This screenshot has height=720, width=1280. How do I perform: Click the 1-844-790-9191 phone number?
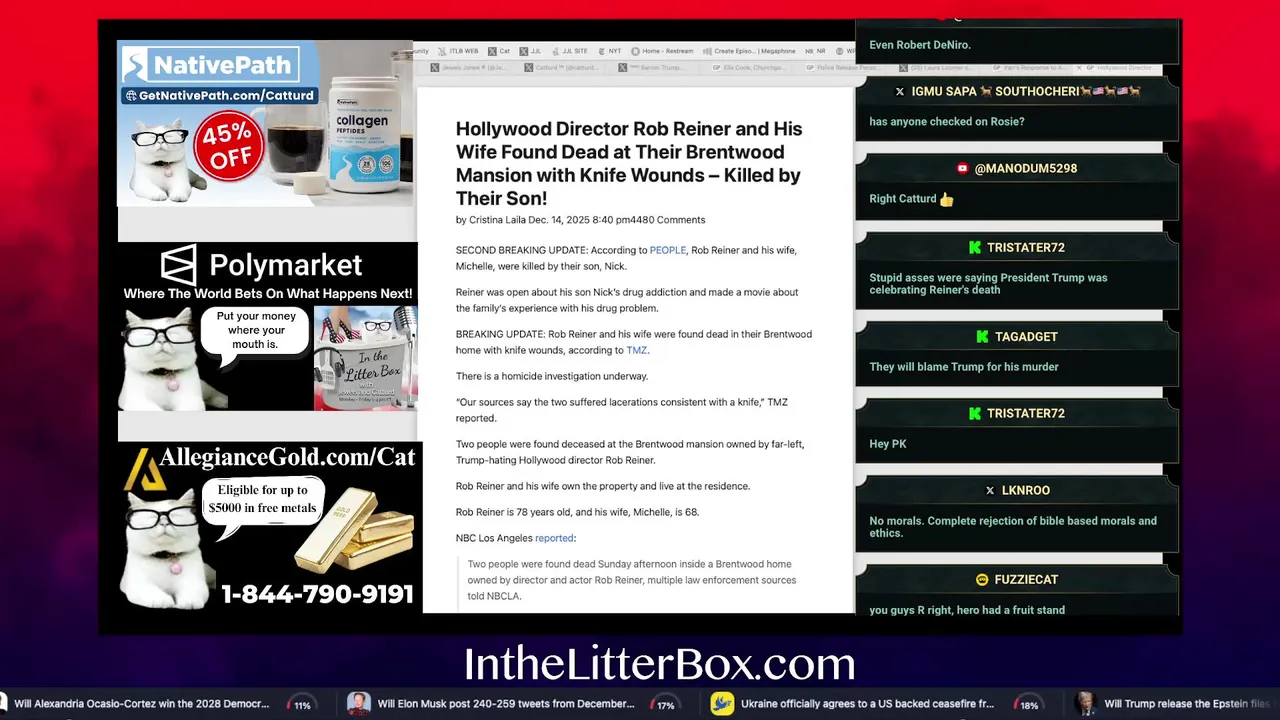(317, 594)
